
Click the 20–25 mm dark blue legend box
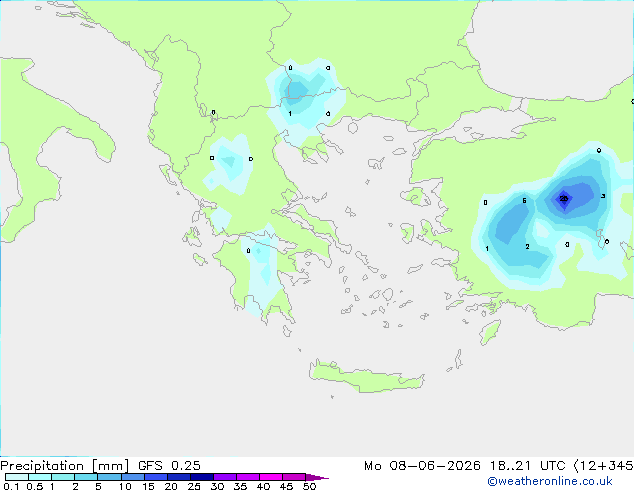(x=179, y=477)
